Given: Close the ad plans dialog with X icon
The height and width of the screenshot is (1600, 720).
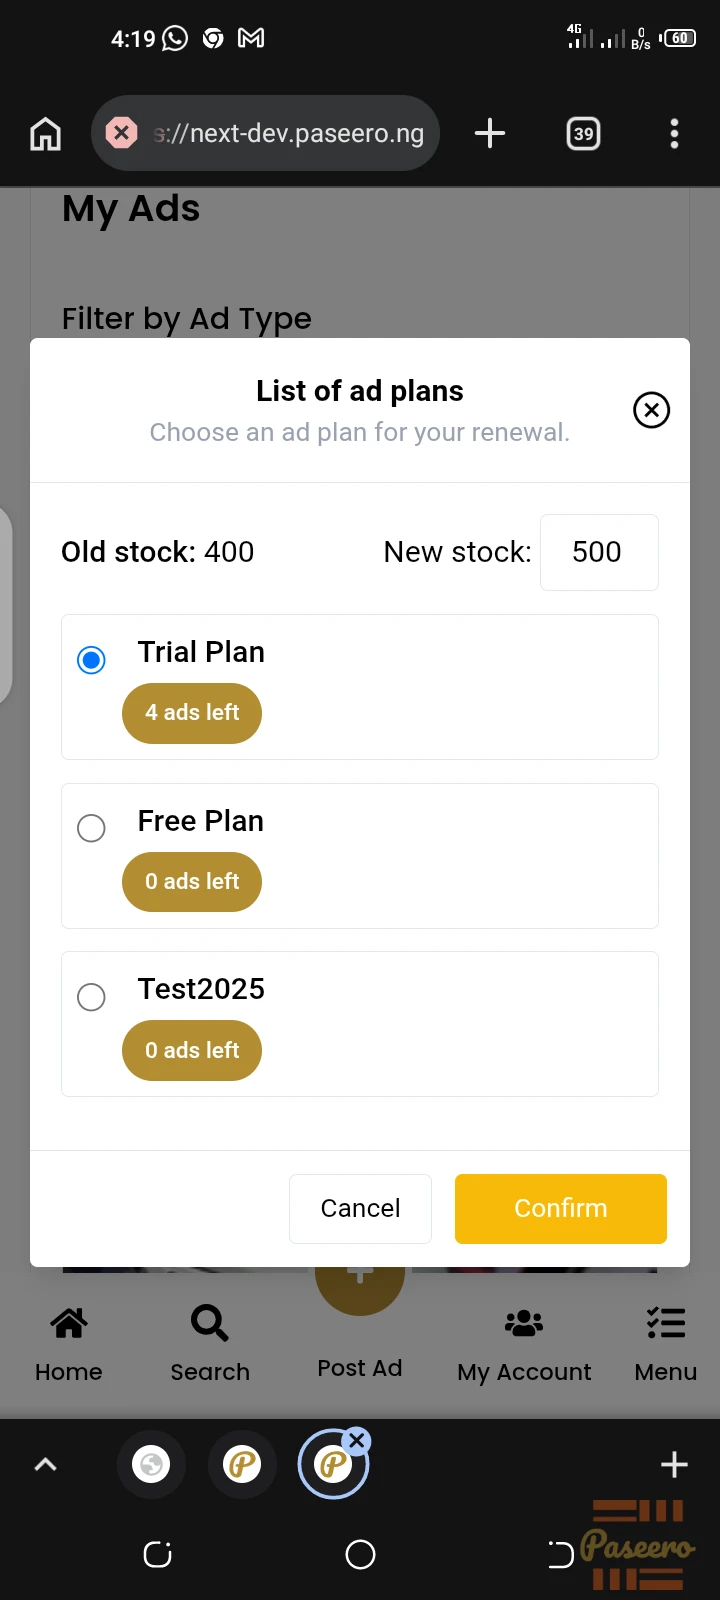Looking at the screenshot, I should click(651, 410).
